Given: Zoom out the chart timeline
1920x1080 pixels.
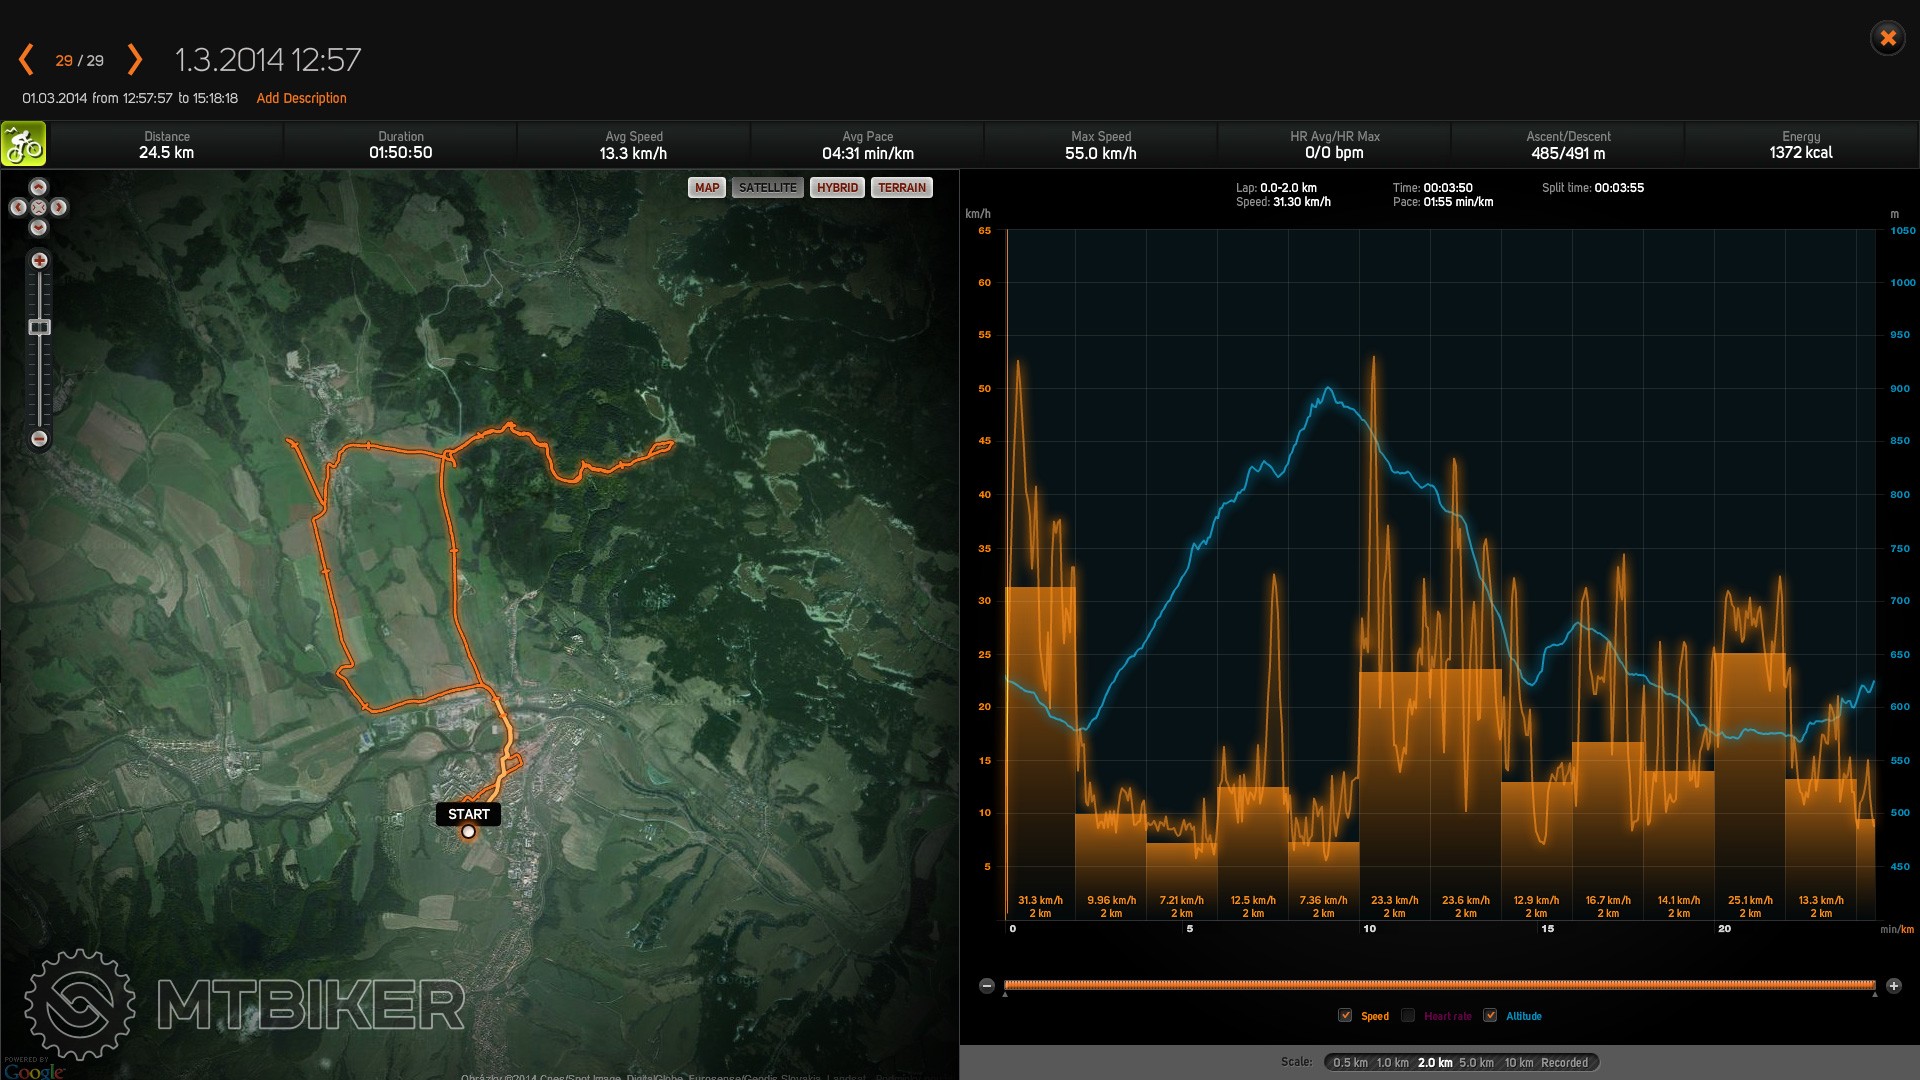Looking at the screenshot, I should coord(987,986).
